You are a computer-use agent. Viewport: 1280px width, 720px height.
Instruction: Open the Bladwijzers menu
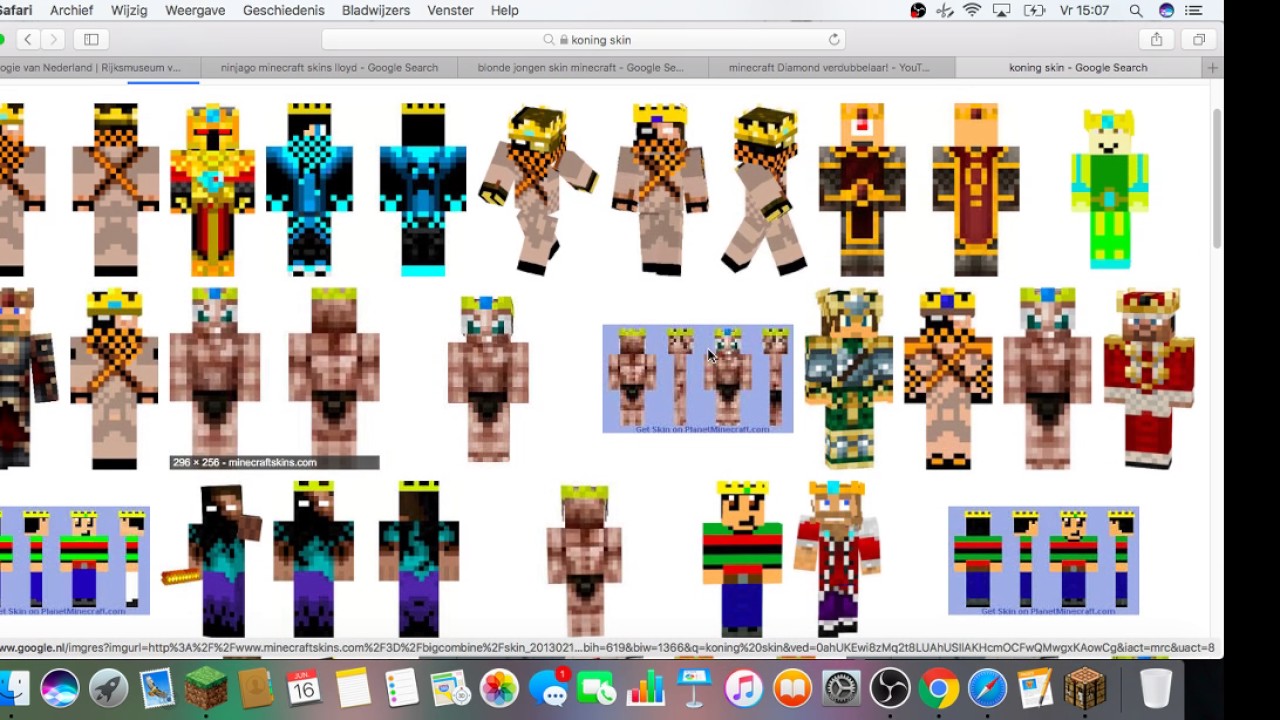pyautogui.click(x=376, y=10)
